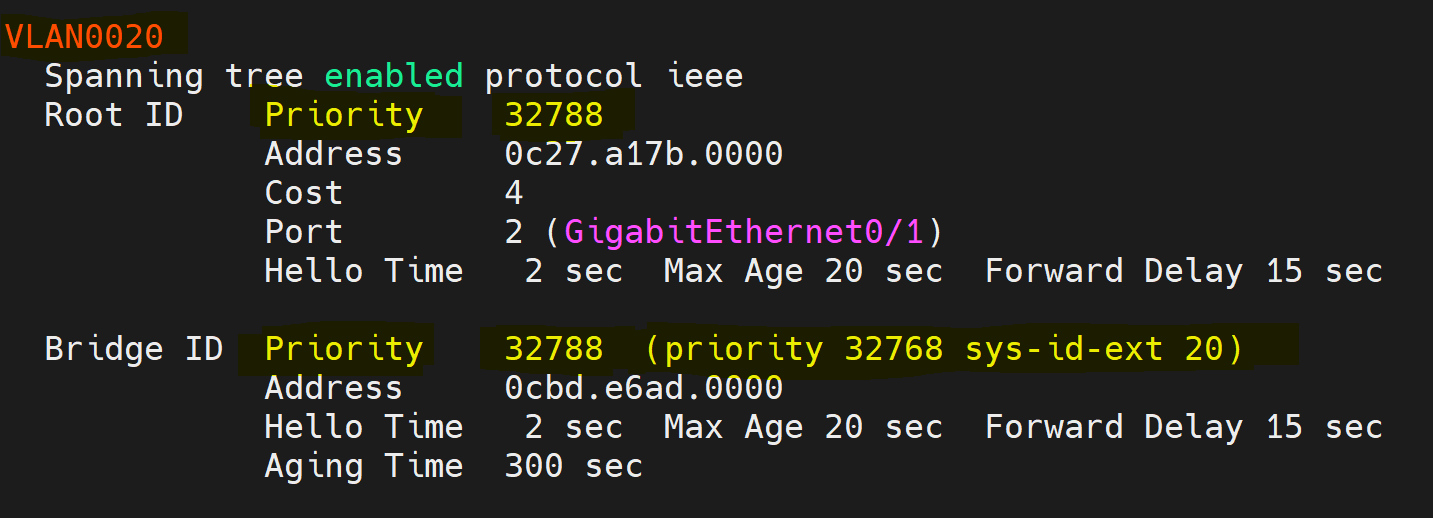Click the magenta GigabitEthernet0/1 text
The width and height of the screenshot is (1433, 518).
(744, 232)
